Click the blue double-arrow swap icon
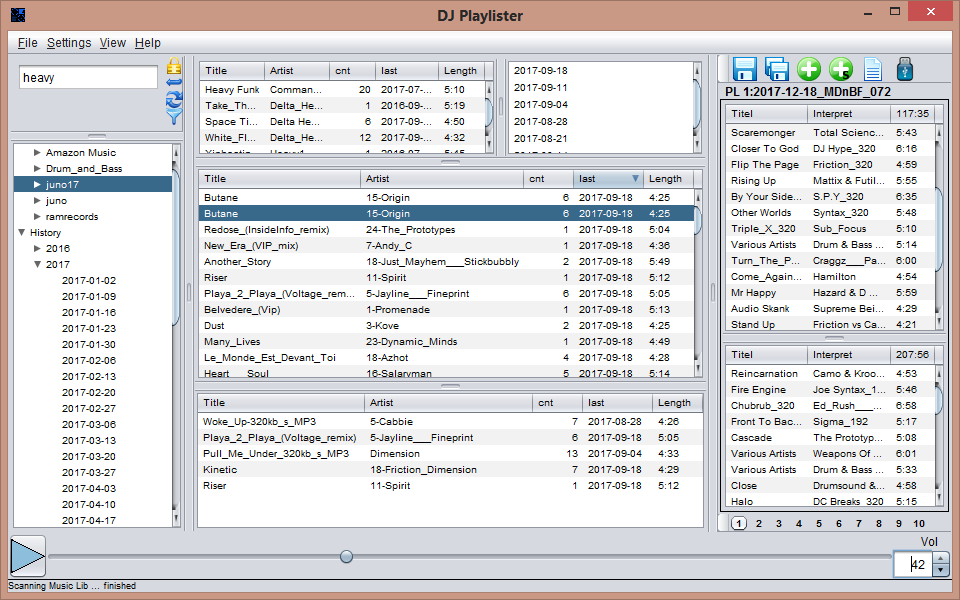 point(174,82)
